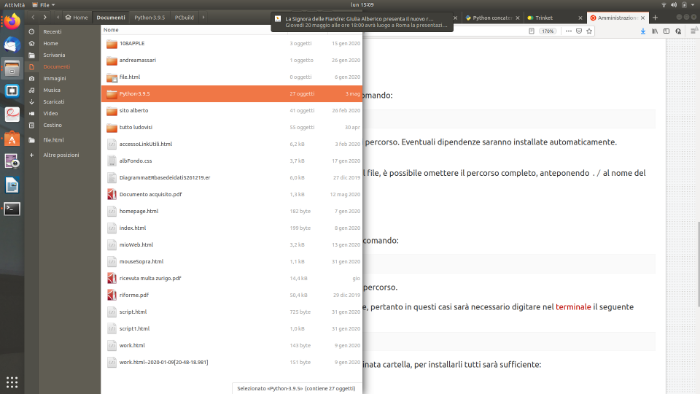The height and width of the screenshot is (394, 700).
Task: Open page actions three-dots menu
Action: (x=568, y=31)
